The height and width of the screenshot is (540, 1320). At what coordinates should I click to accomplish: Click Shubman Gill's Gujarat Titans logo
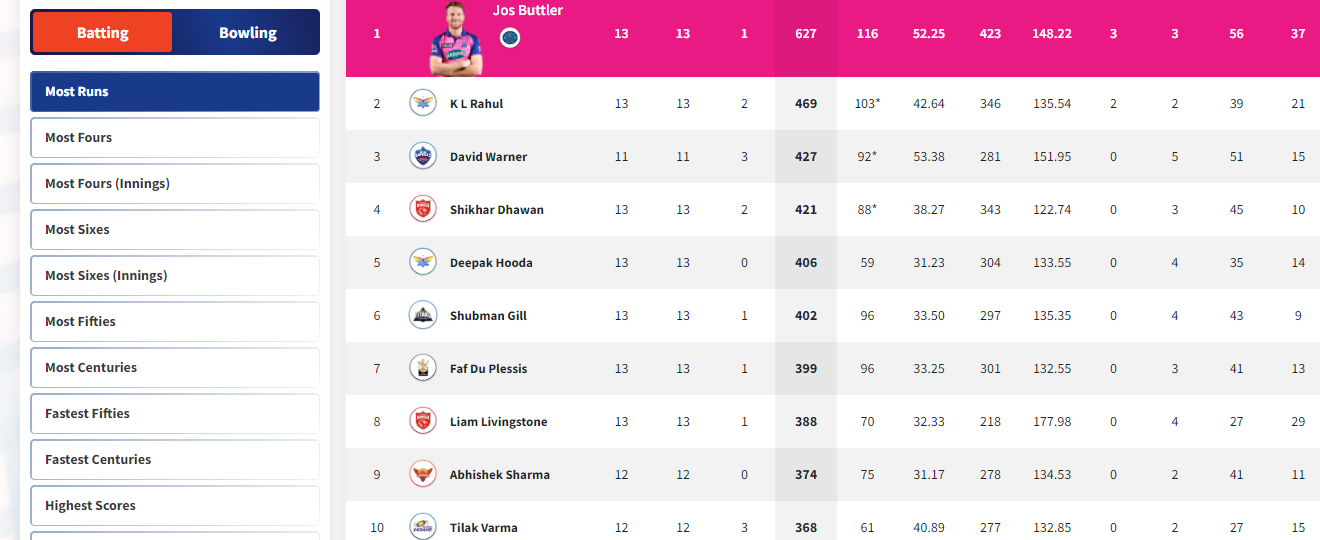[x=423, y=315]
